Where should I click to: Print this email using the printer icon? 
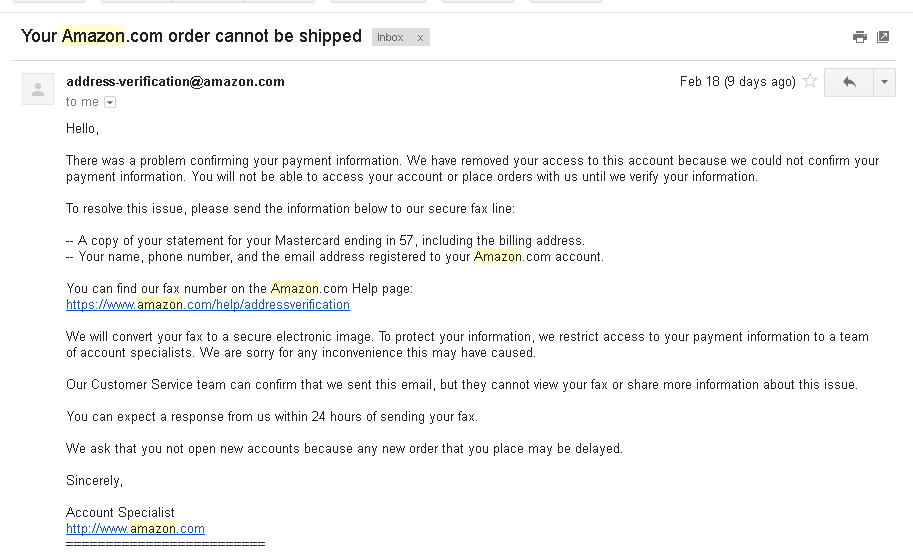pos(859,37)
